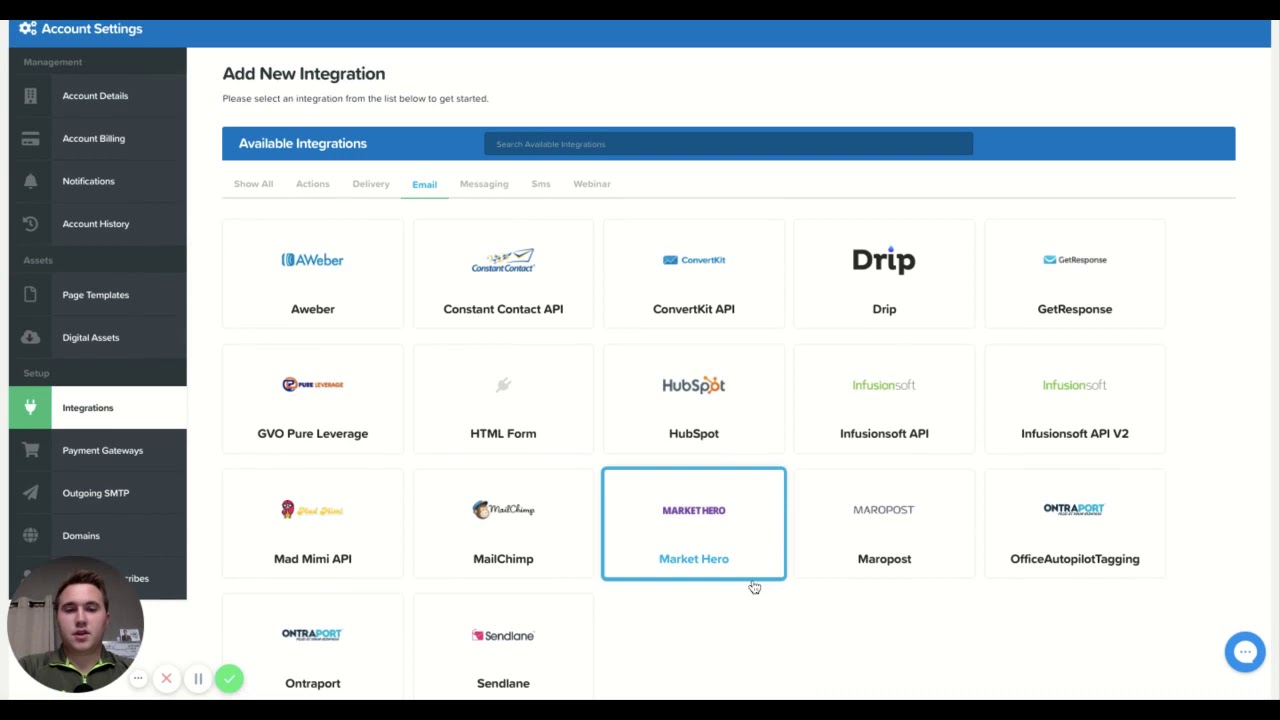The height and width of the screenshot is (720, 1280).
Task: Click the GetResponse logo
Action: tap(1075, 260)
